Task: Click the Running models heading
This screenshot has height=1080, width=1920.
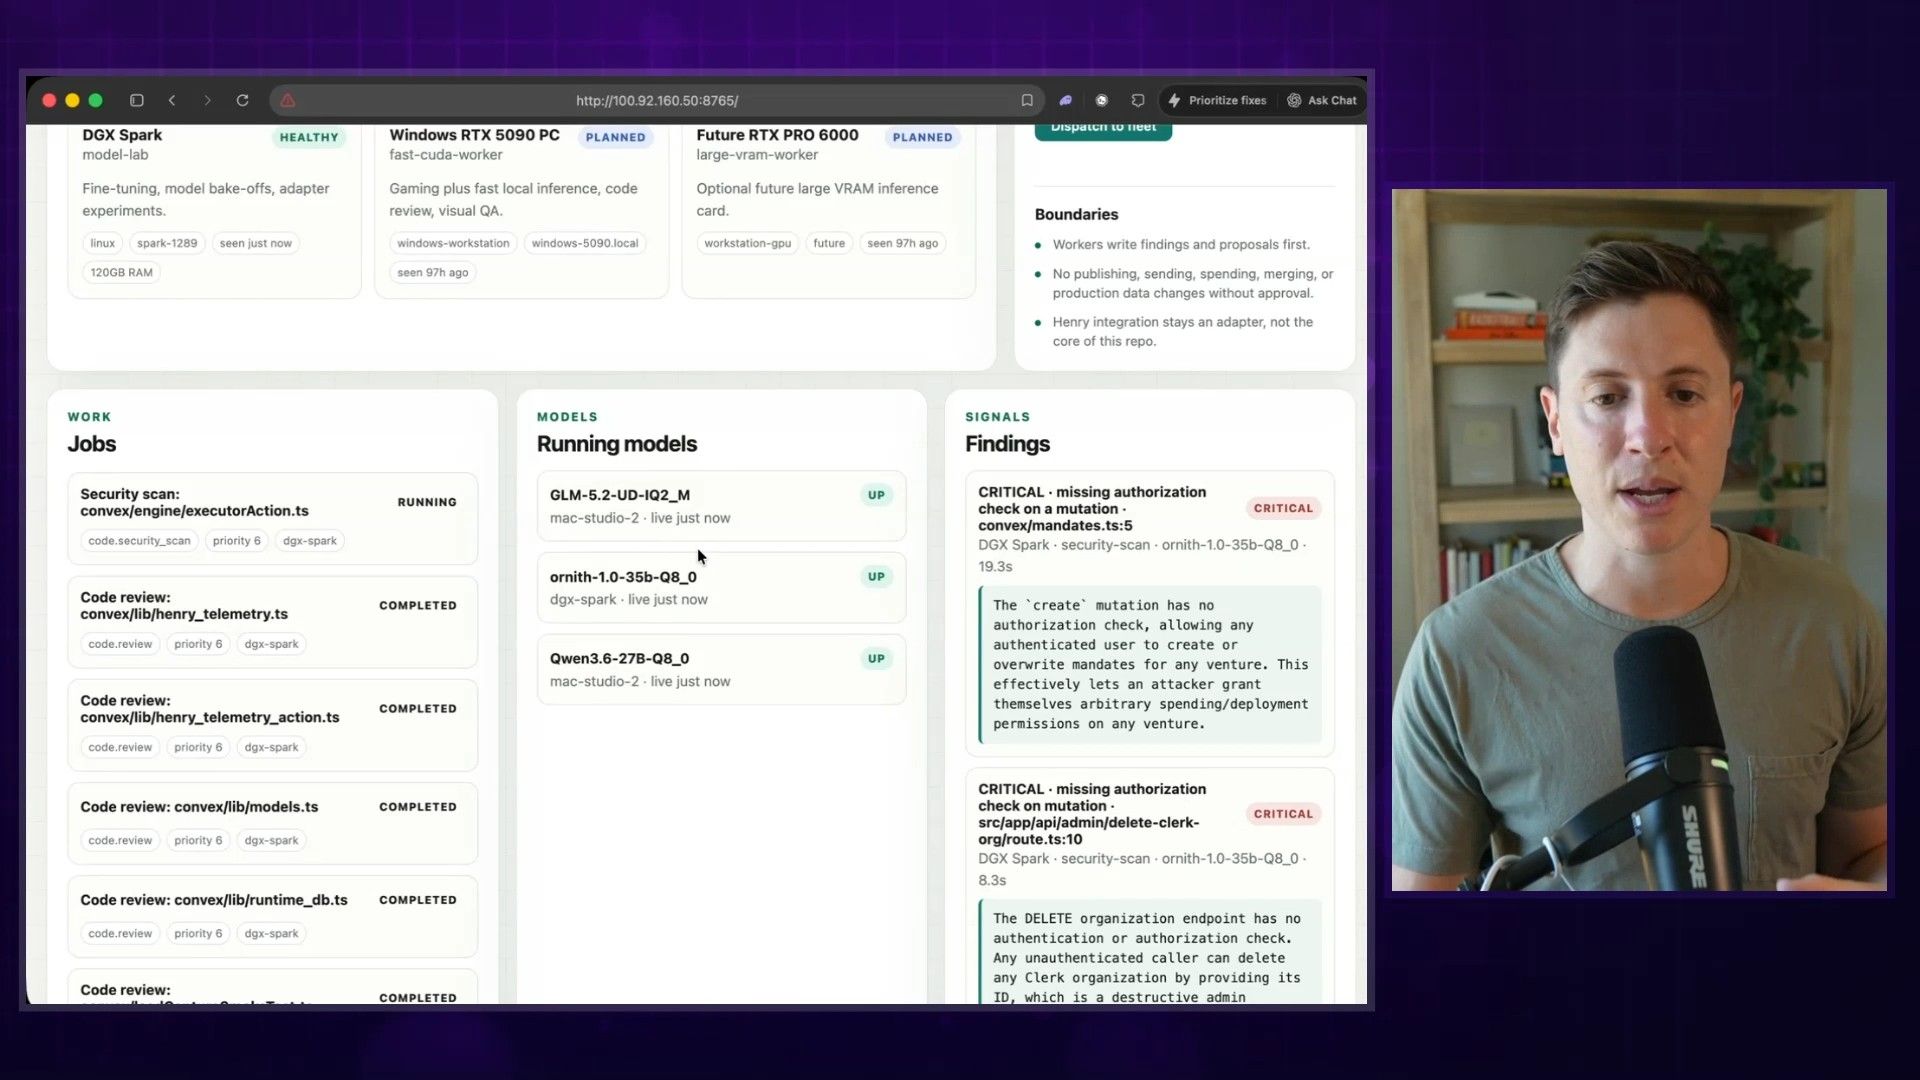Action: click(617, 444)
